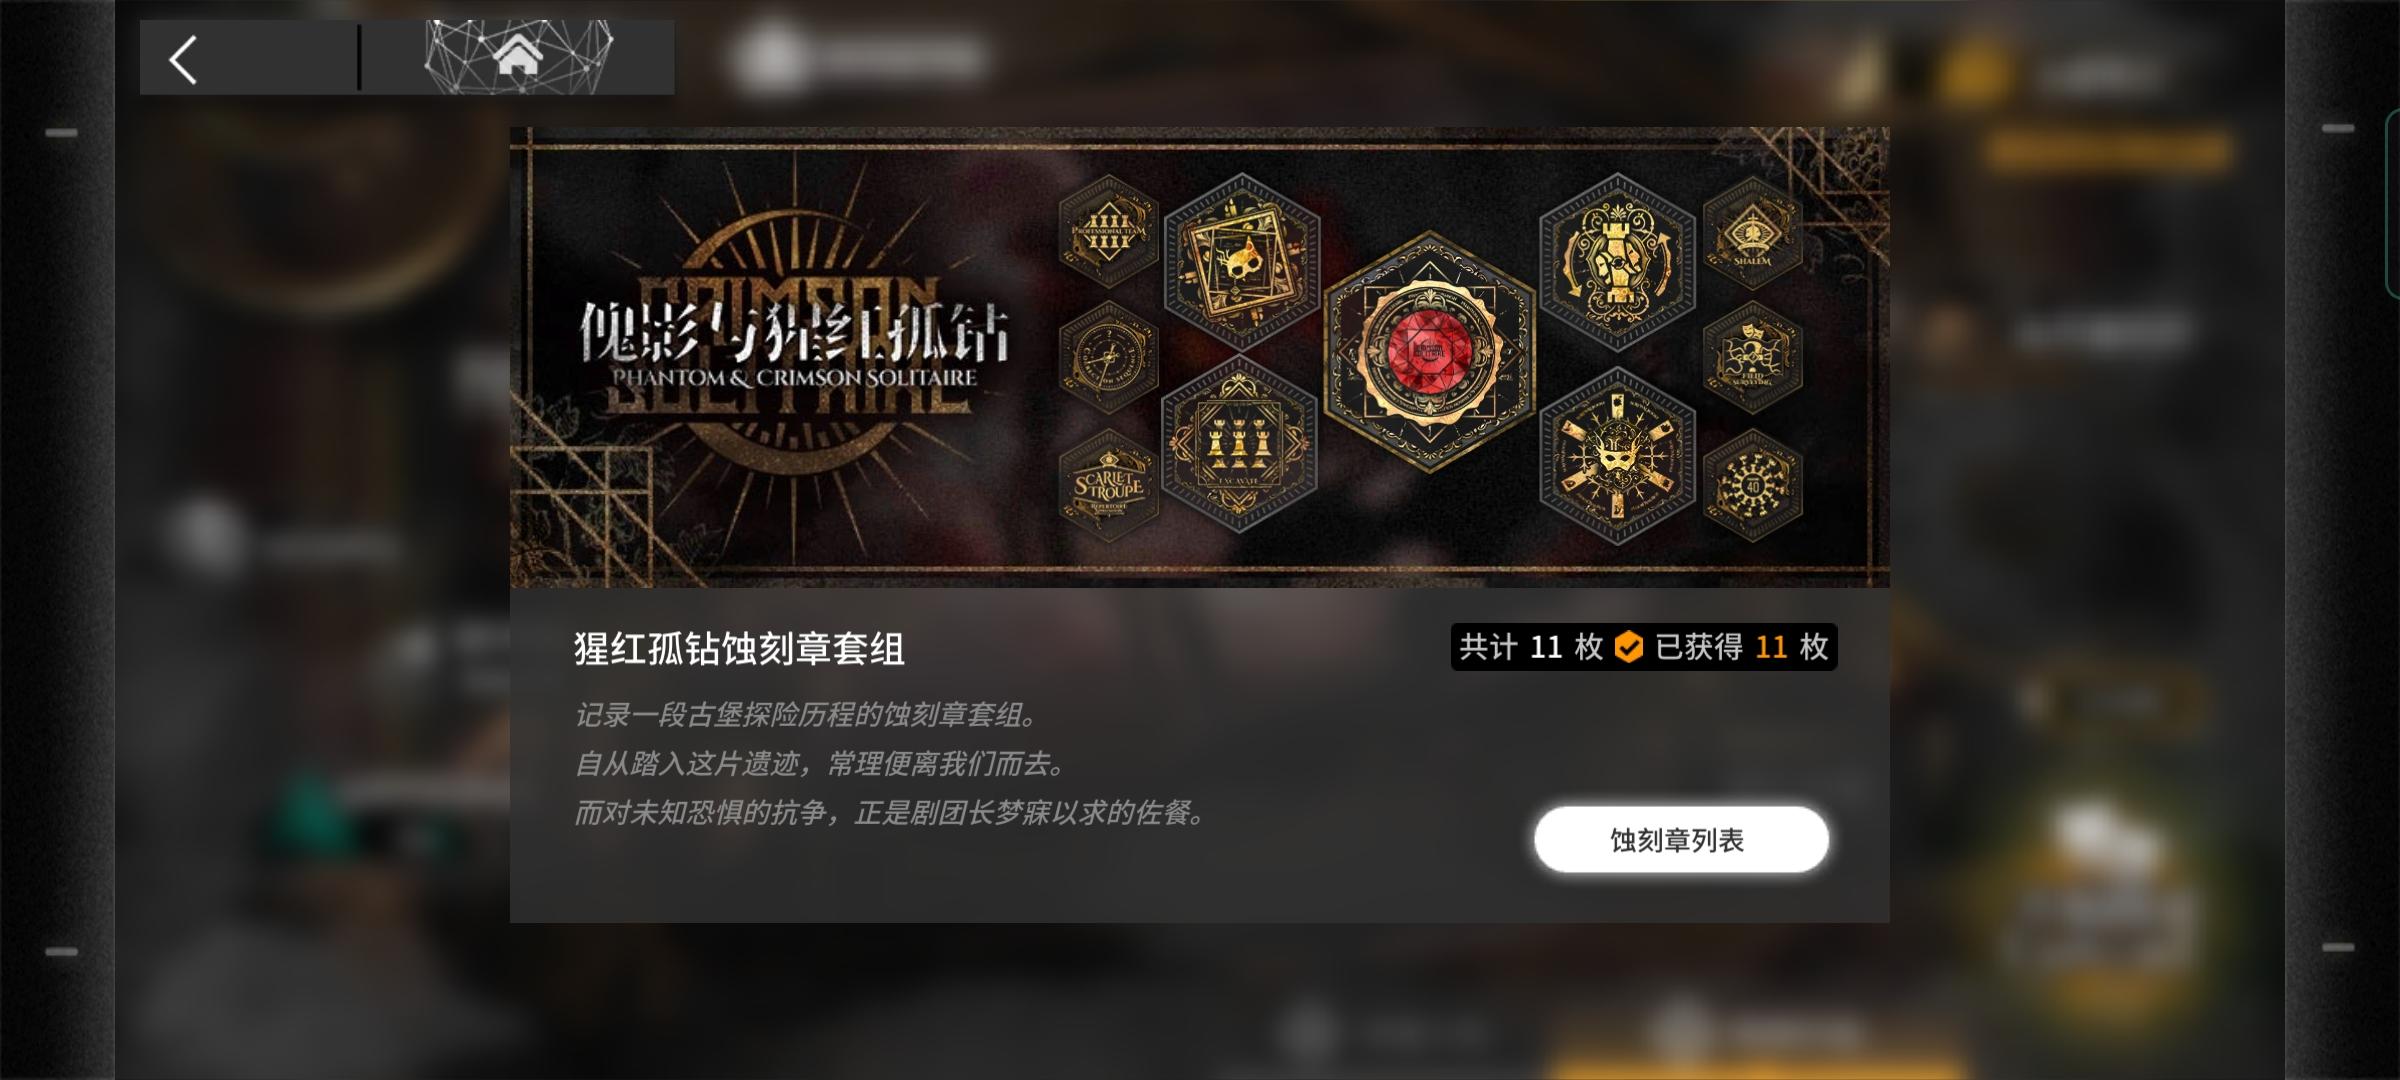Screen dimensions: 2400x1080
Task: Click the medal set description text
Action: click(x=890, y=764)
